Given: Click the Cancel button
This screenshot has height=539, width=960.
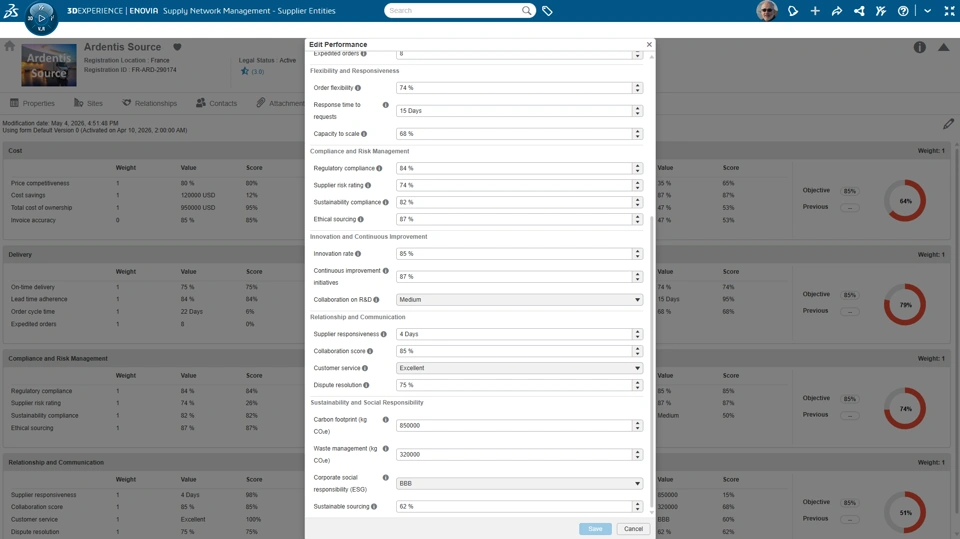Looking at the screenshot, I should (x=633, y=529).
